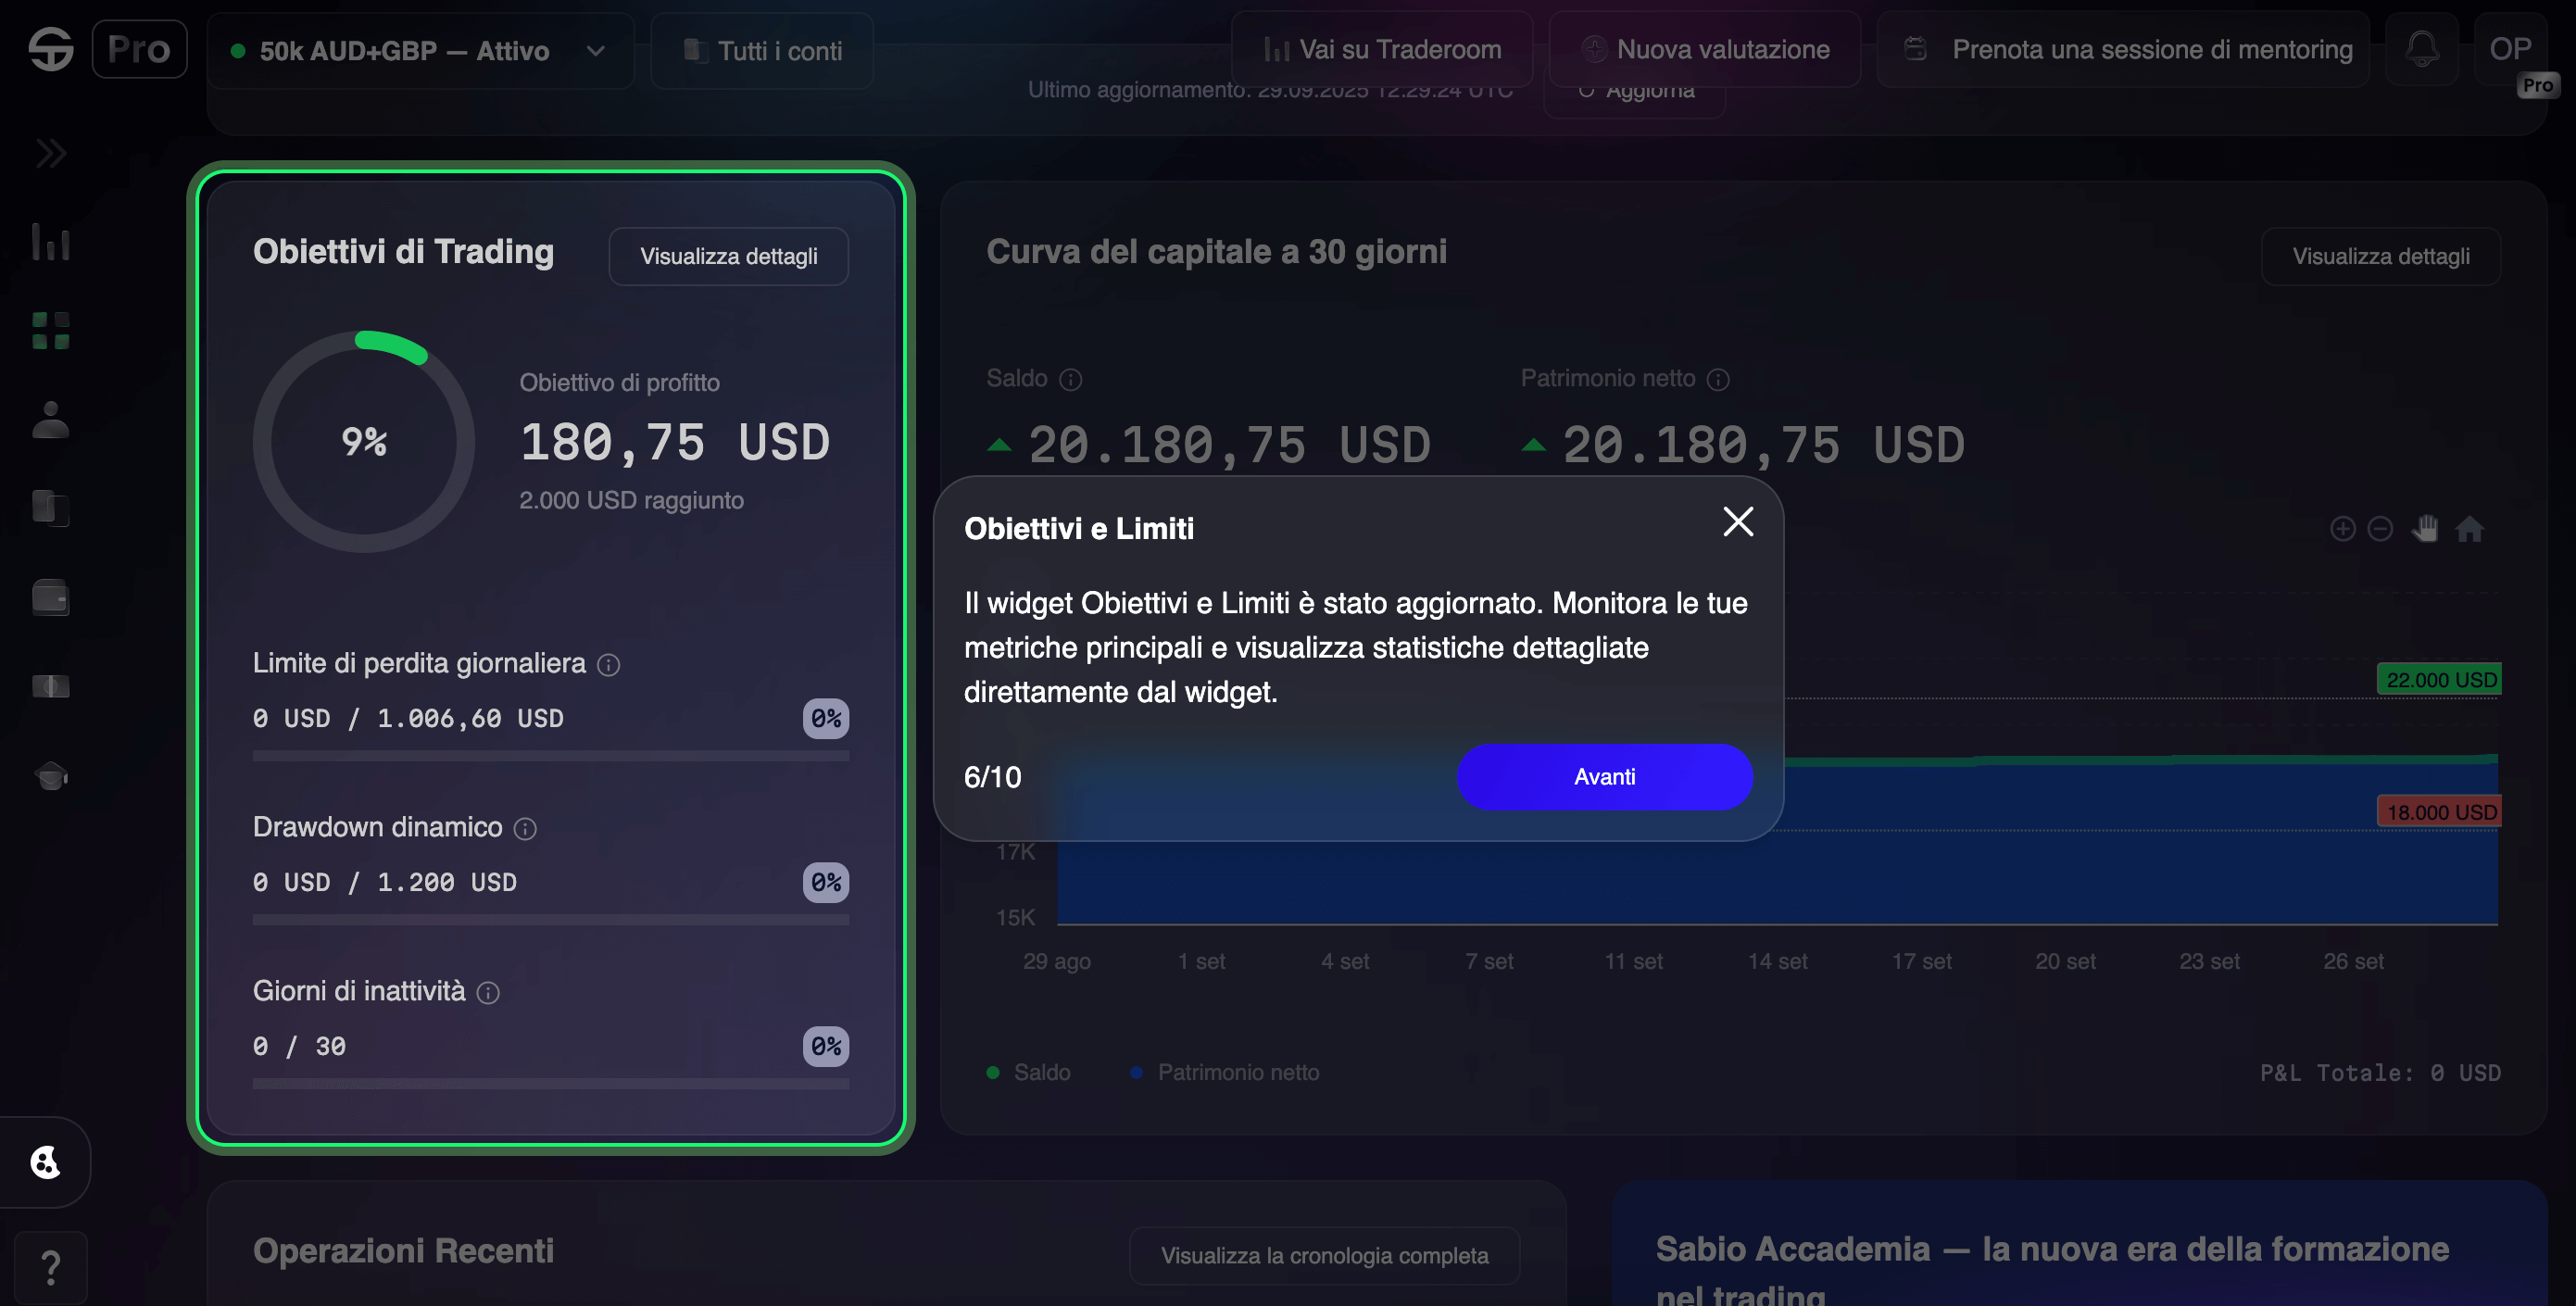Close the Obiettivi e Limiti popup
The height and width of the screenshot is (1306, 2576).
[1738, 521]
